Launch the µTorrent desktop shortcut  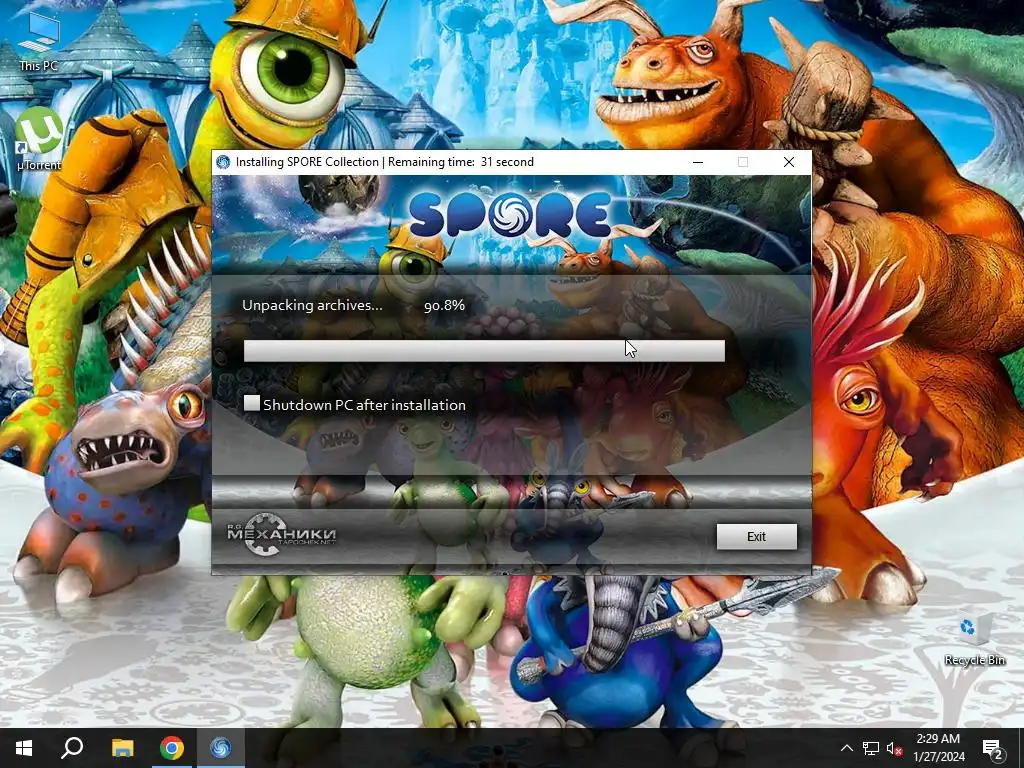point(39,138)
